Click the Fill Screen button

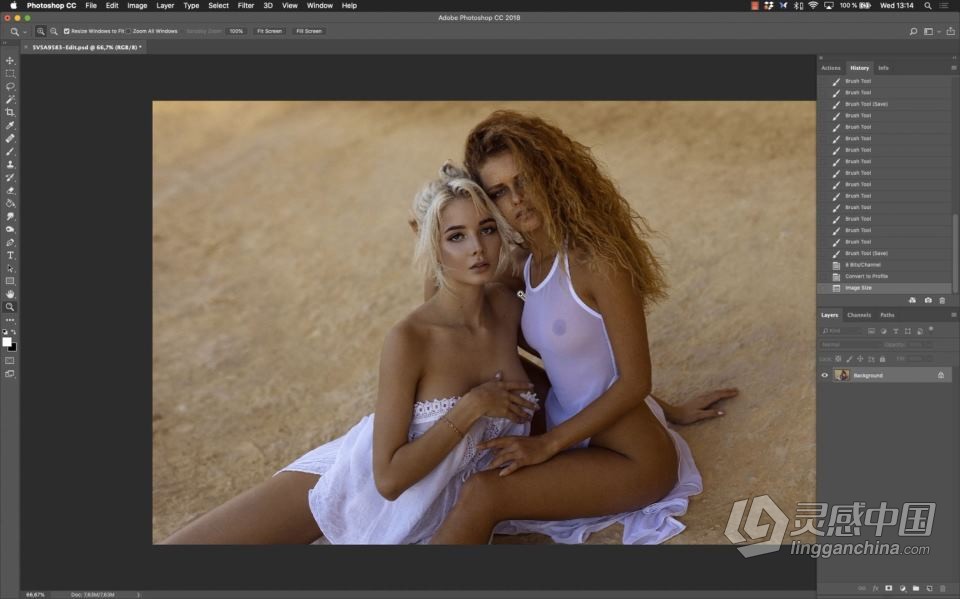pyautogui.click(x=308, y=31)
